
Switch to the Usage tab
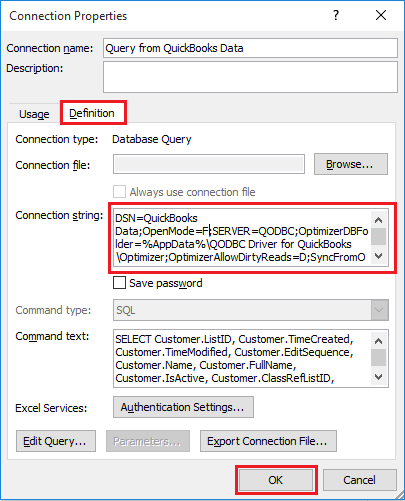[x=34, y=114]
